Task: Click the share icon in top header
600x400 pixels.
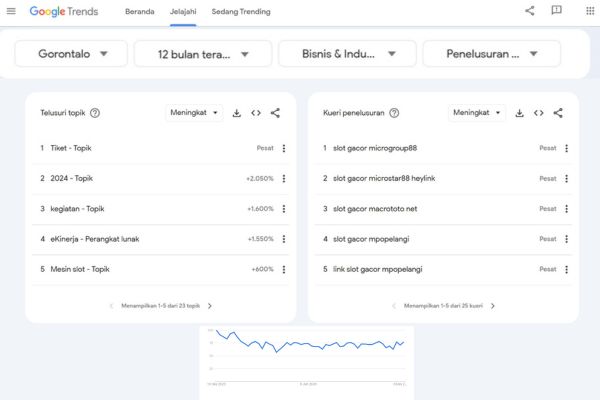Action: [529, 11]
